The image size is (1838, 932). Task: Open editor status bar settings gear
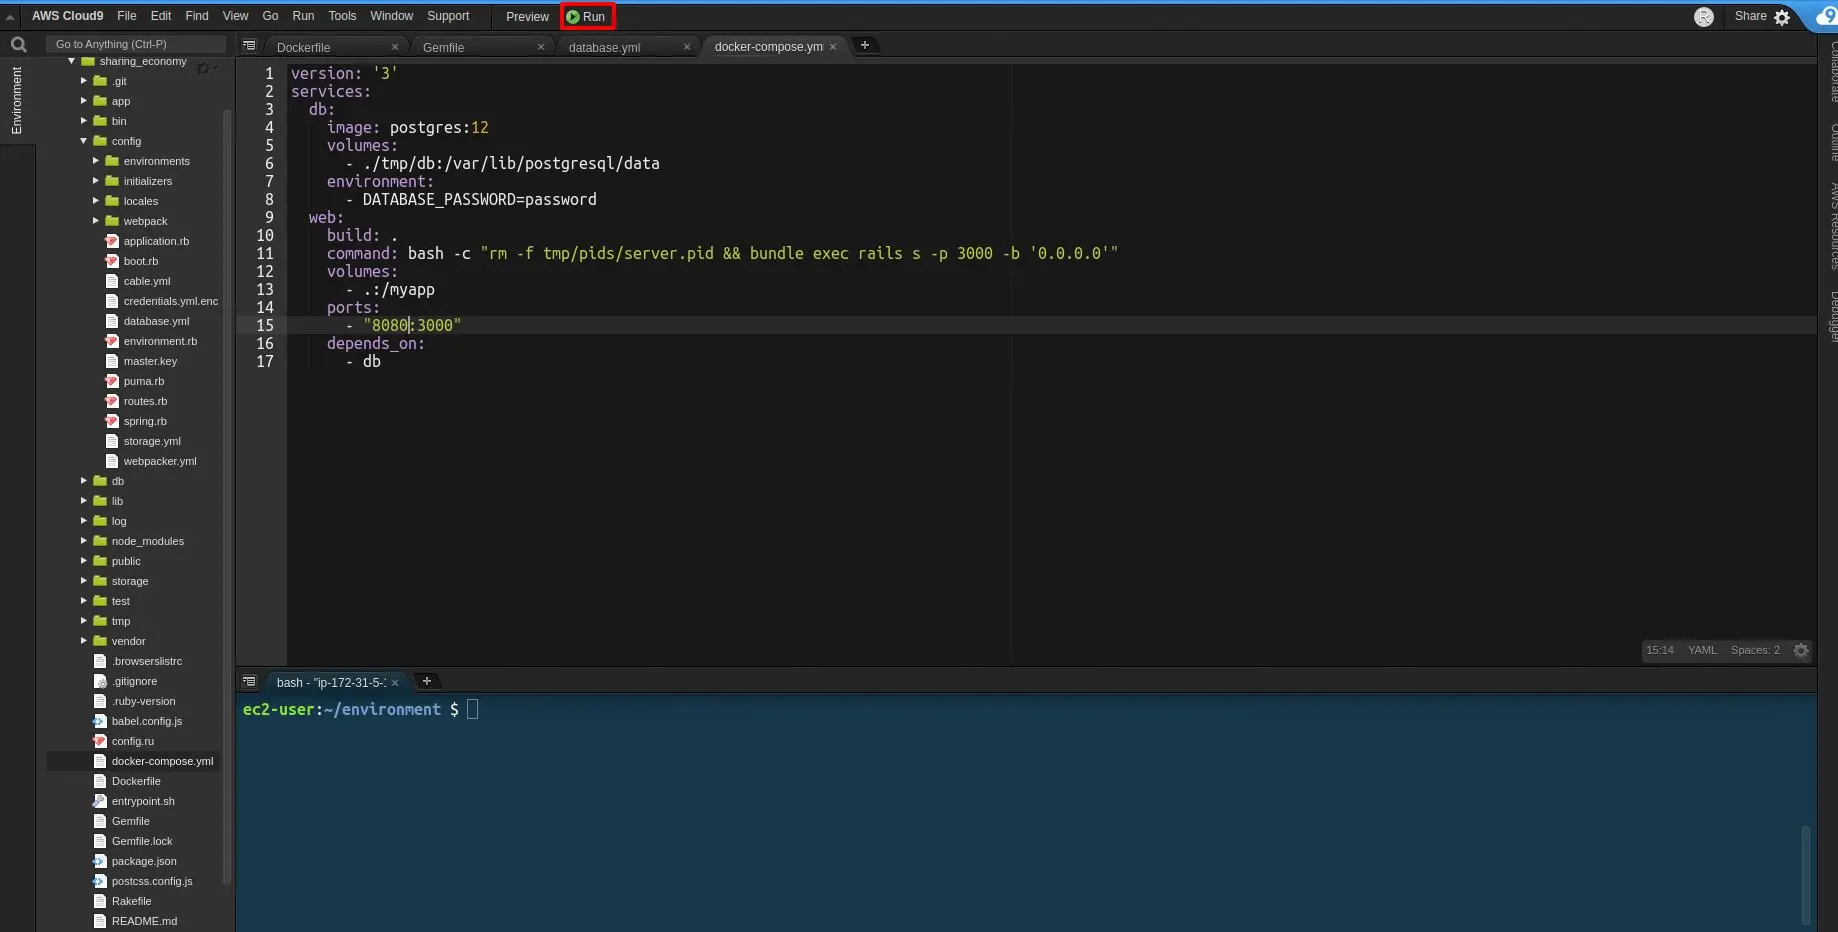tap(1801, 650)
